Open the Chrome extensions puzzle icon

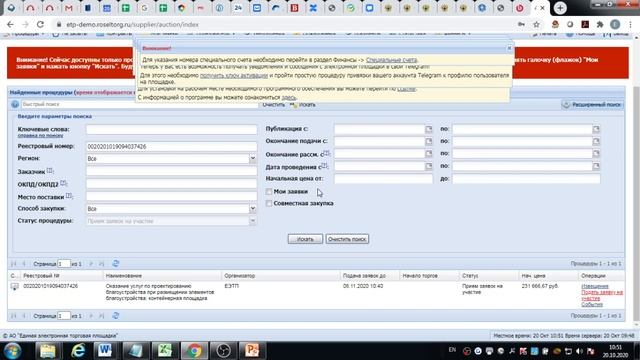(600, 24)
